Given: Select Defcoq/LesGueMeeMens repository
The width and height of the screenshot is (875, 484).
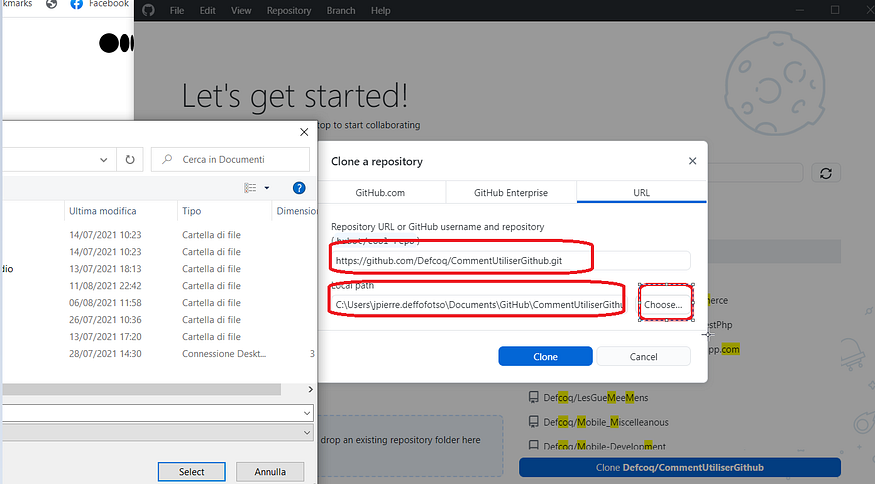Looking at the screenshot, I should pos(595,397).
